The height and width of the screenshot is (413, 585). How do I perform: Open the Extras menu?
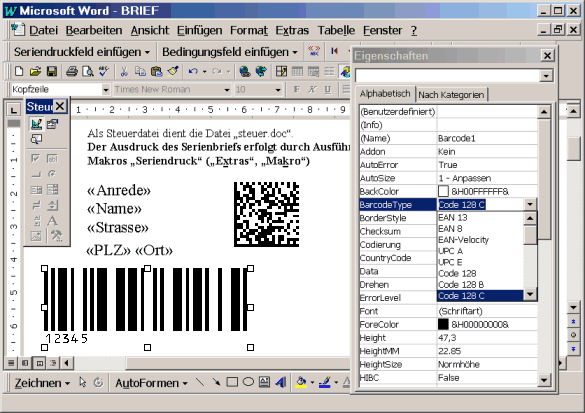[x=292, y=30]
